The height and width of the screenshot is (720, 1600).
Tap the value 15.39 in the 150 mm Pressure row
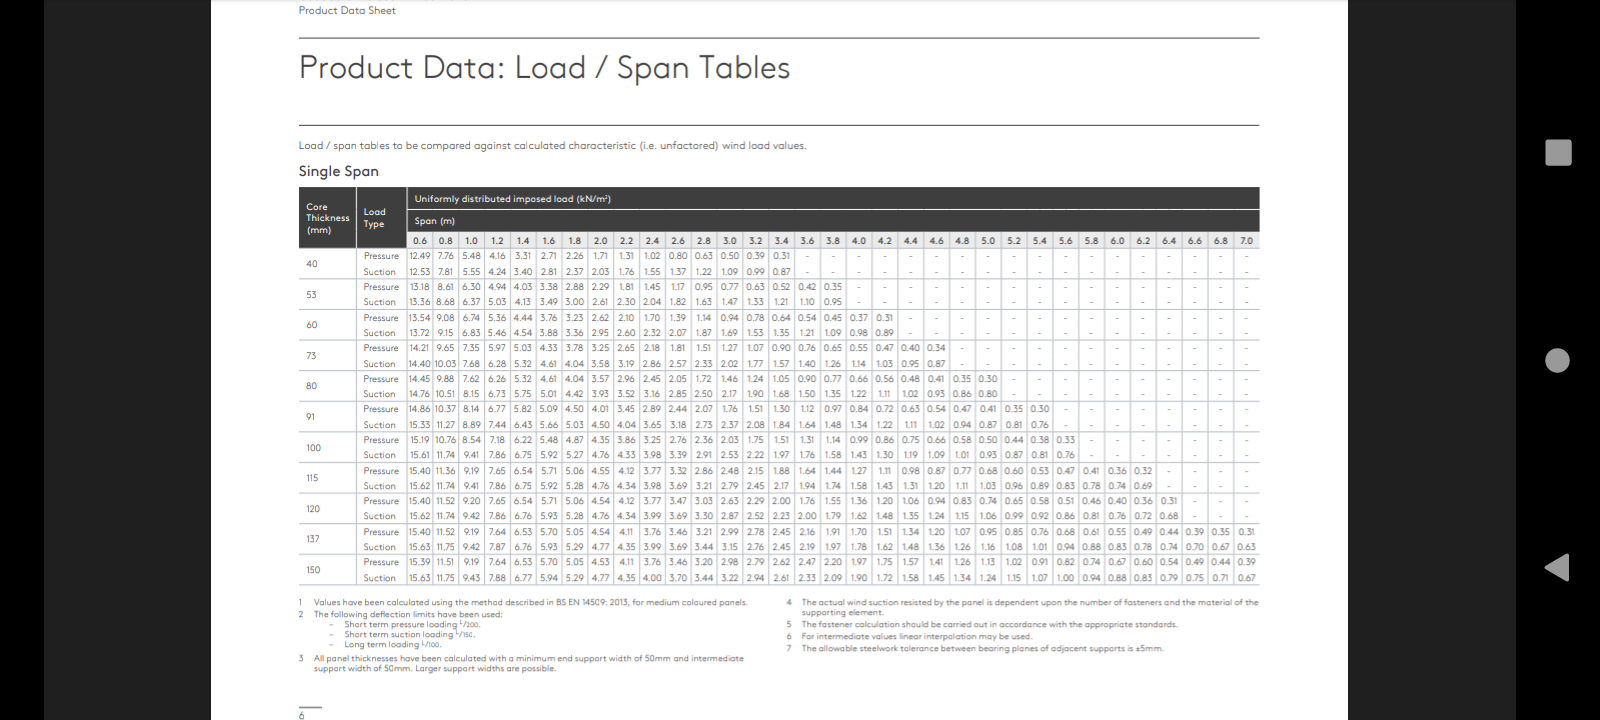tap(420, 562)
